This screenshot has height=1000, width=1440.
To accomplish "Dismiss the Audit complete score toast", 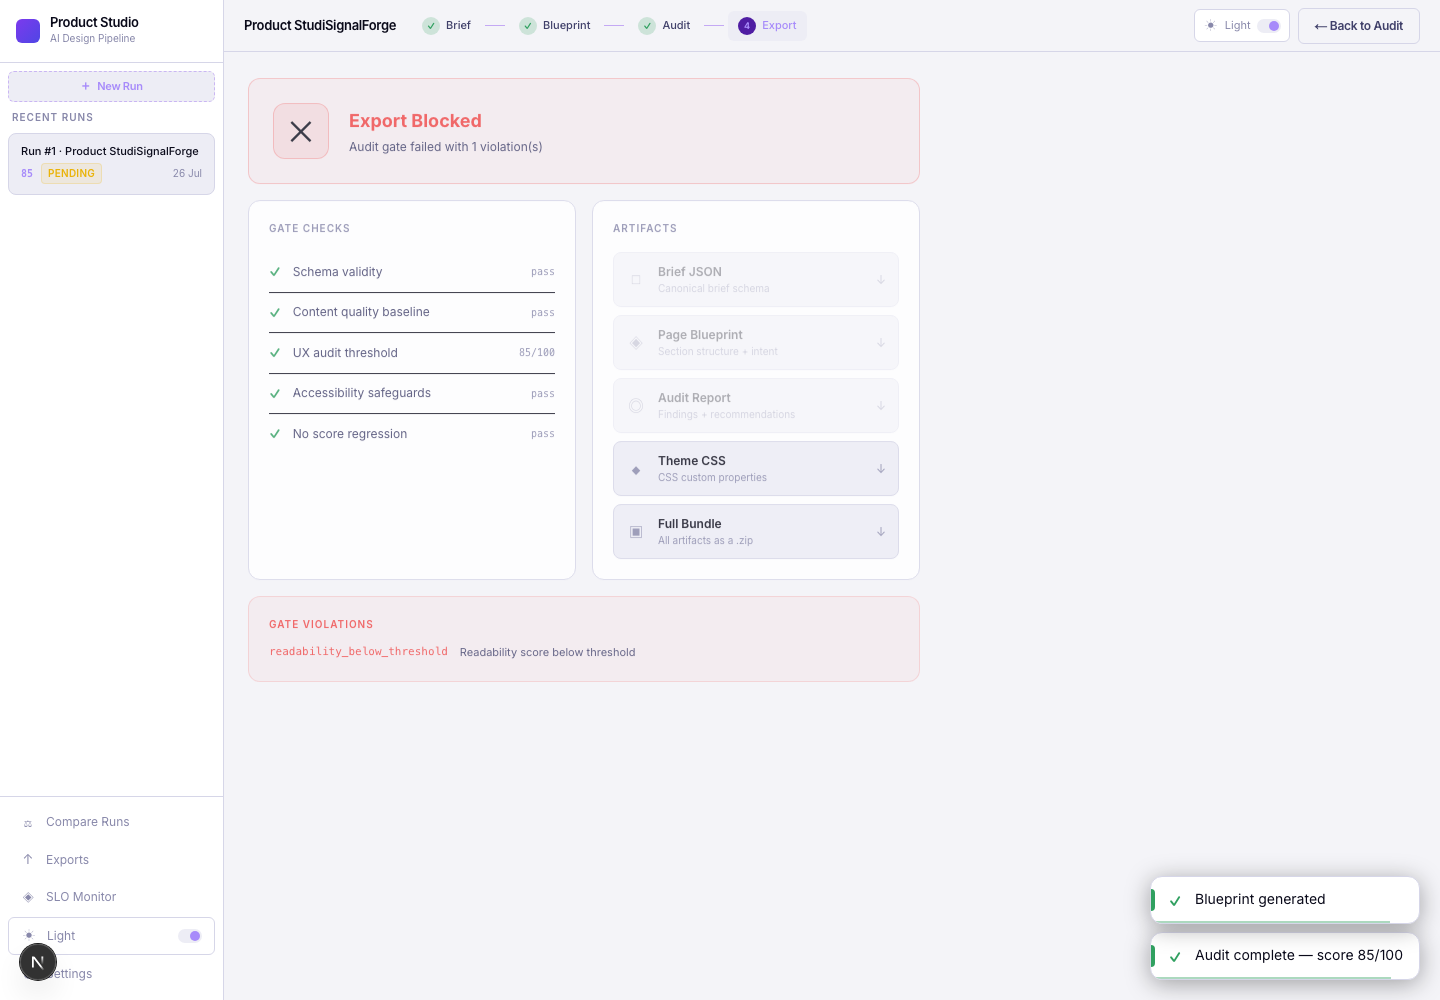I will (1285, 956).
